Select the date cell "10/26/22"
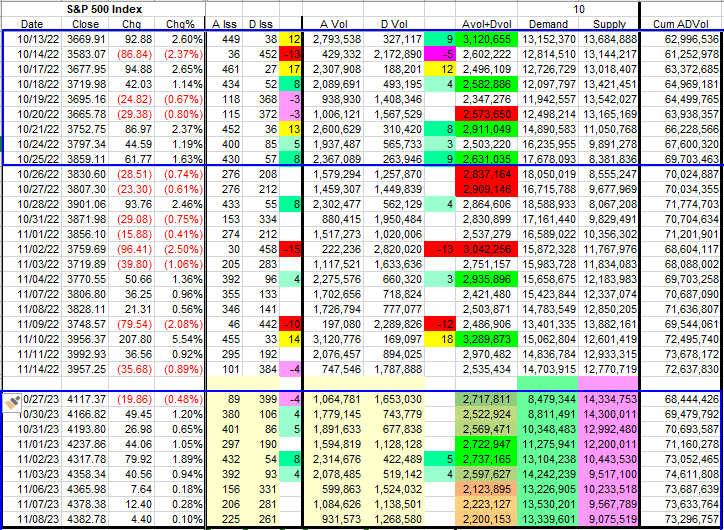Viewport: 724px width, 530px height. point(32,175)
